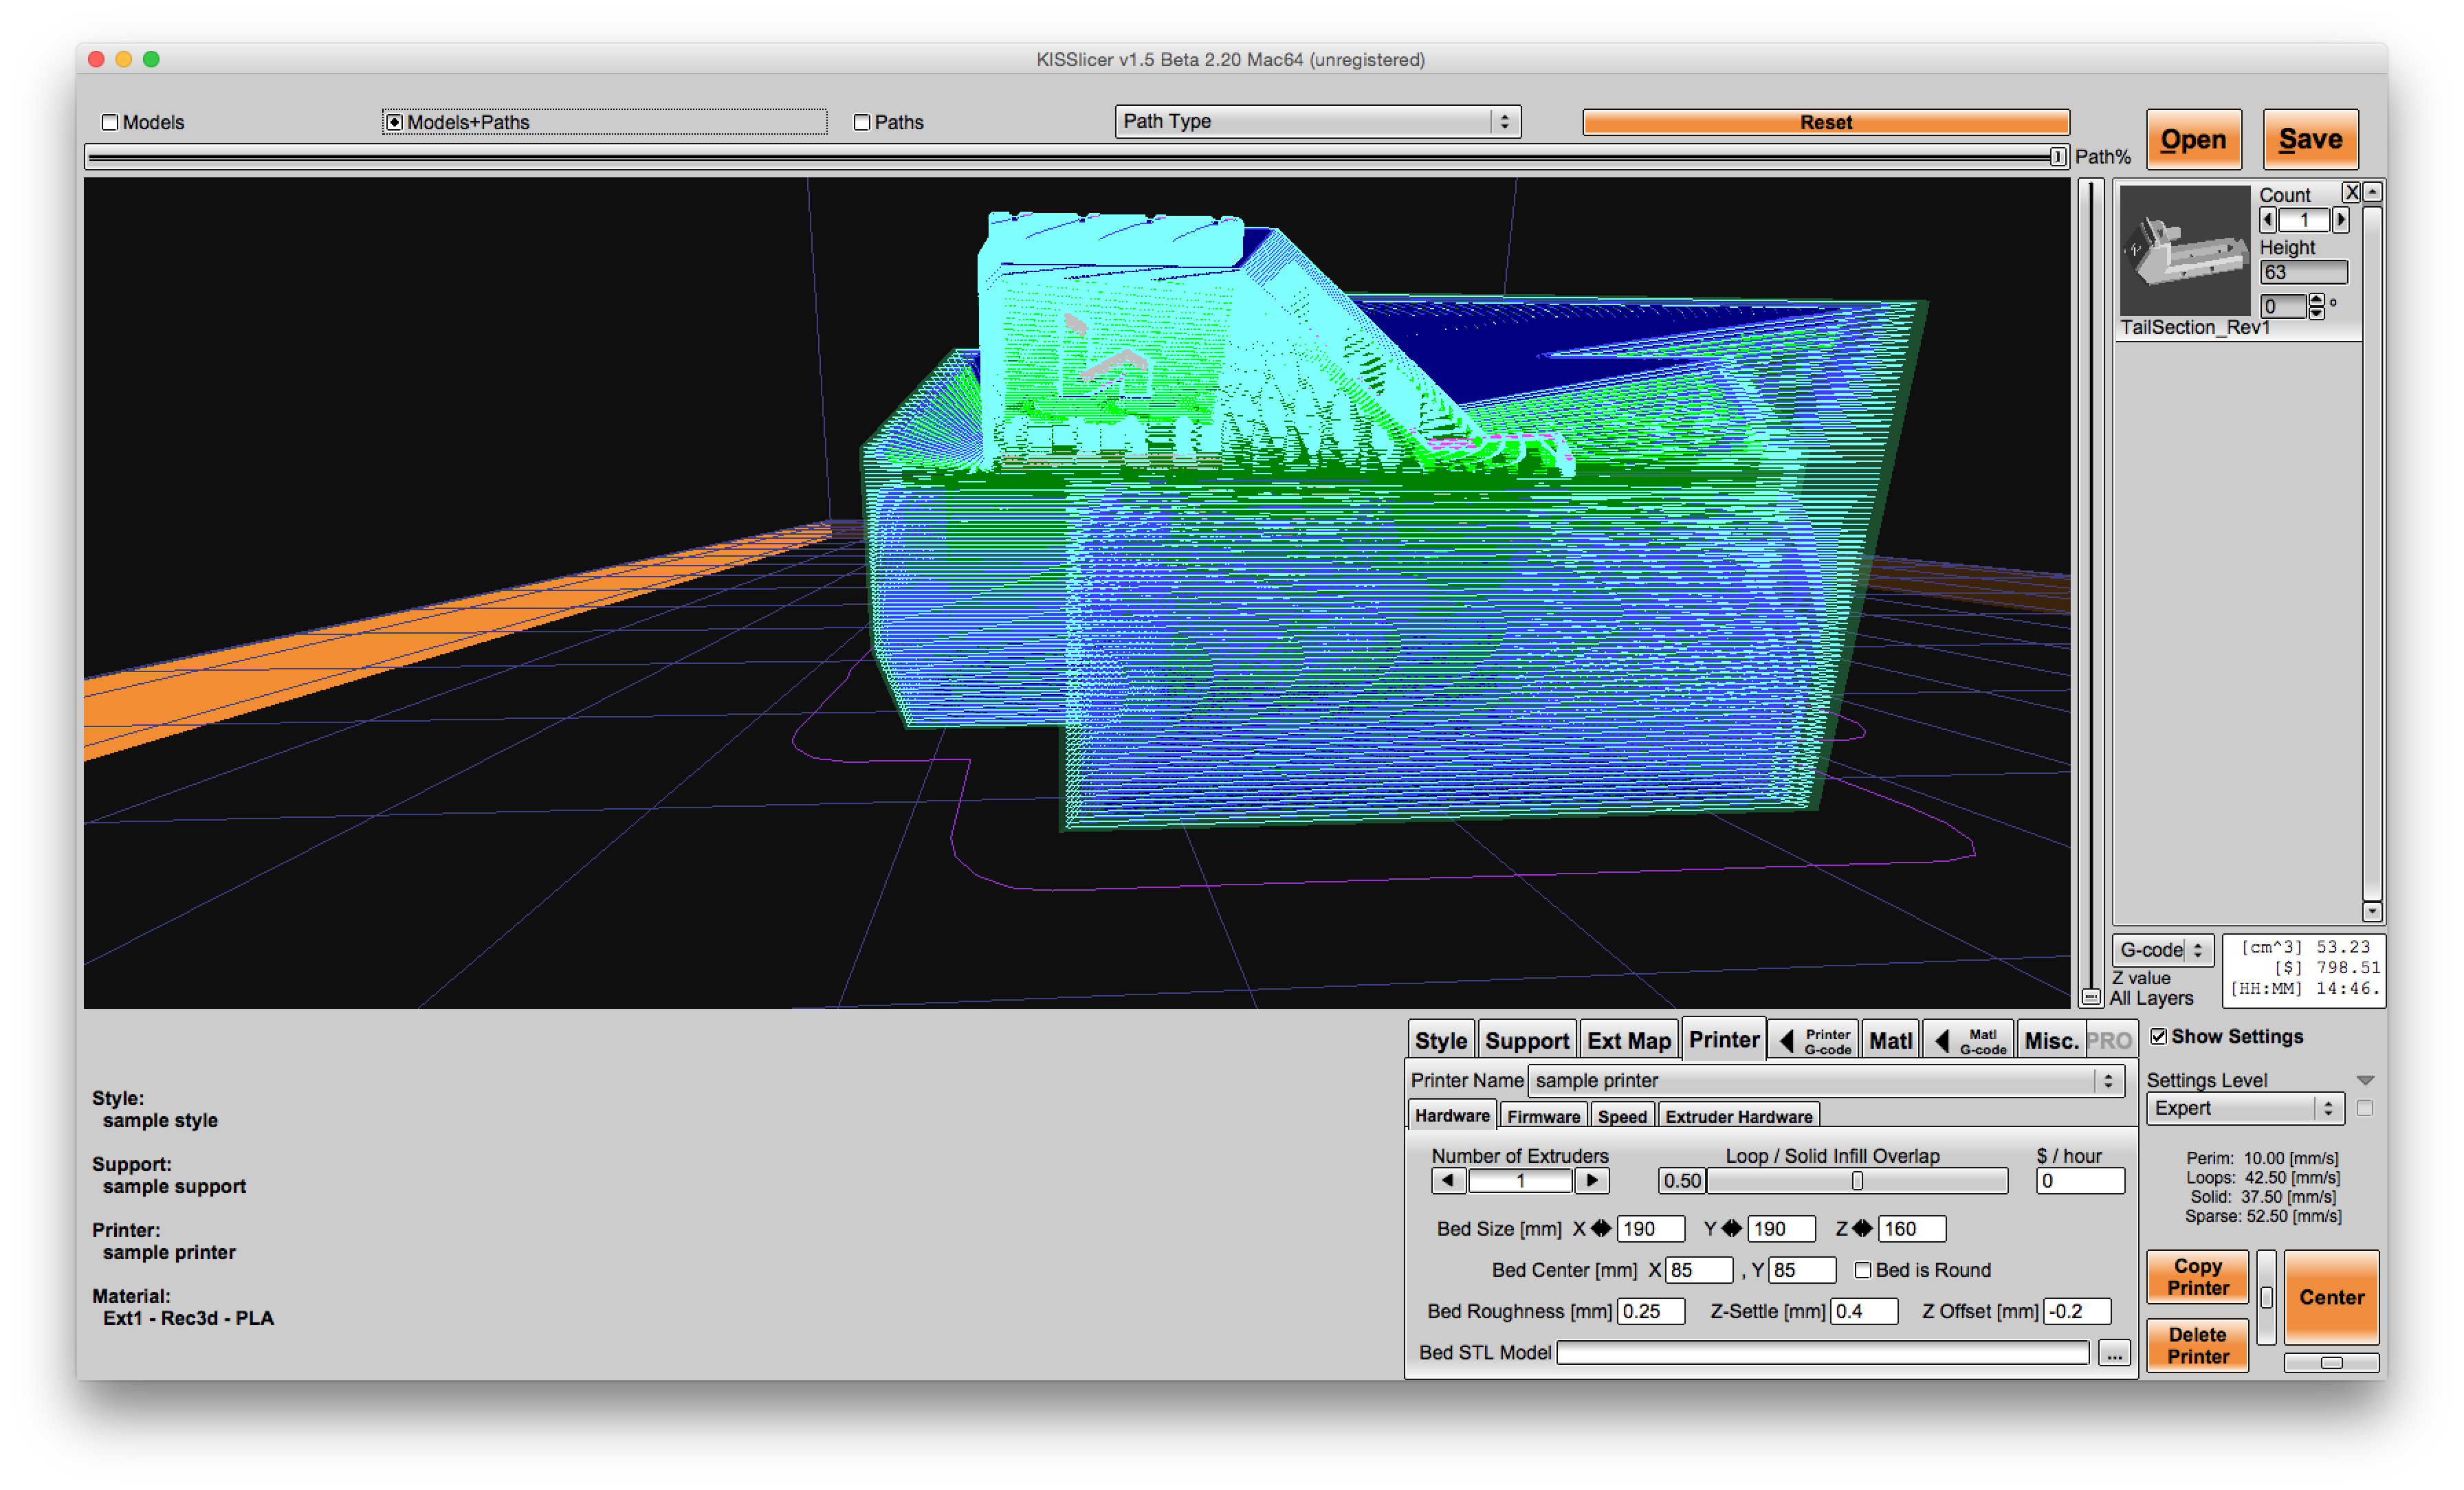
Task: Click the orange Reset button
Action: tap(1825, 122)
